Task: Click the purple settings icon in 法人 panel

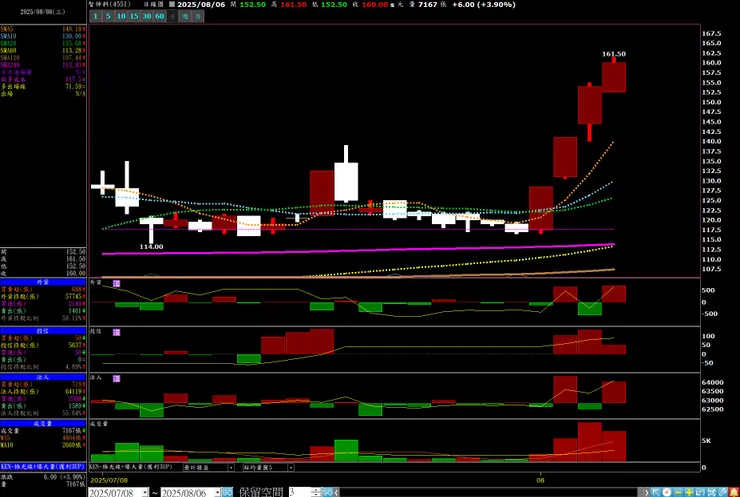Action: click(x=117, y=379)
